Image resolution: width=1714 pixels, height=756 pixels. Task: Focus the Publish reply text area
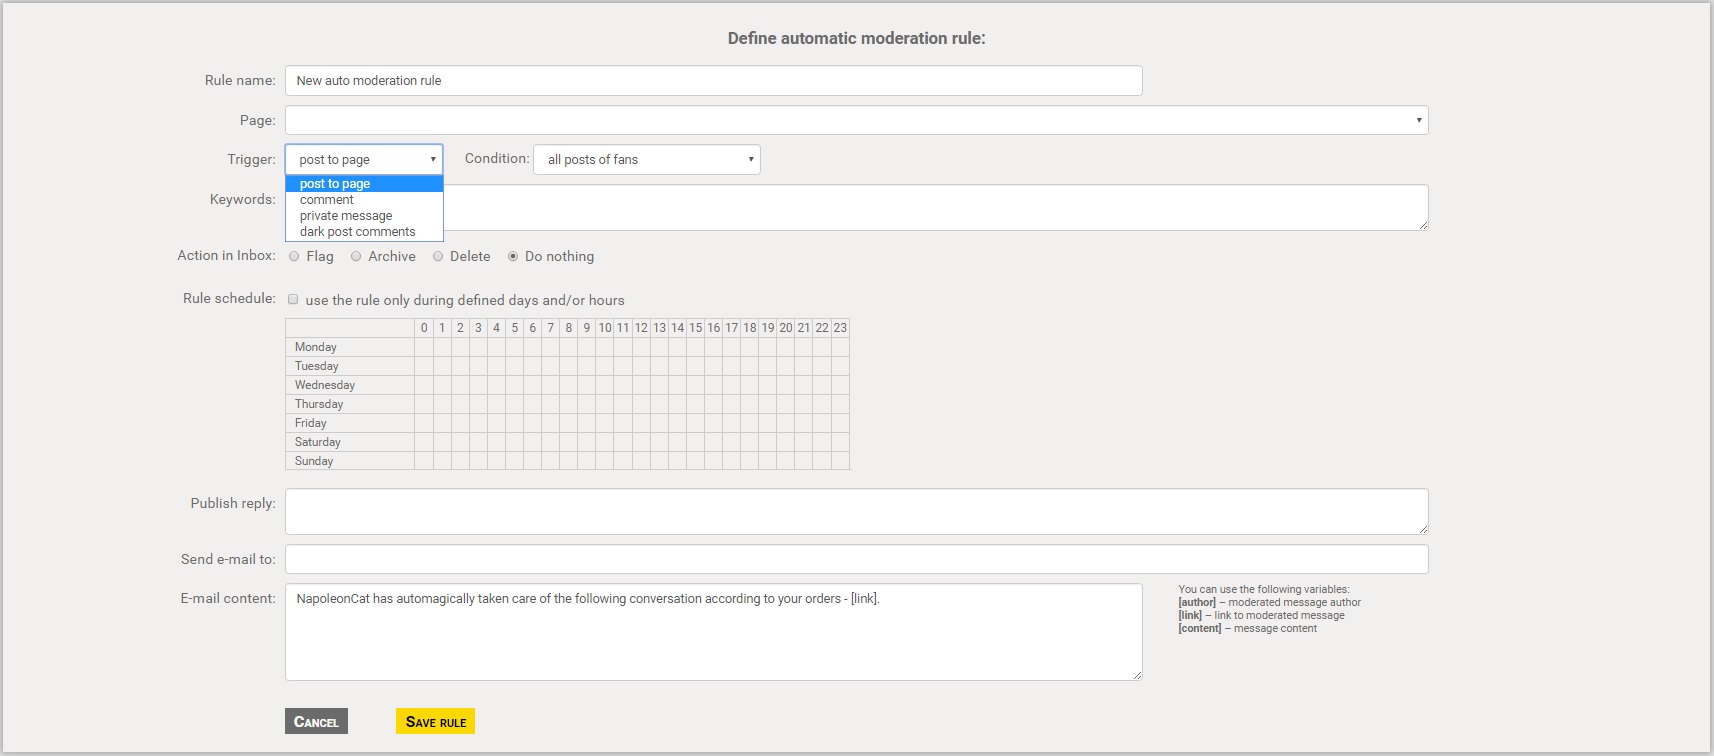click(856, 511)
